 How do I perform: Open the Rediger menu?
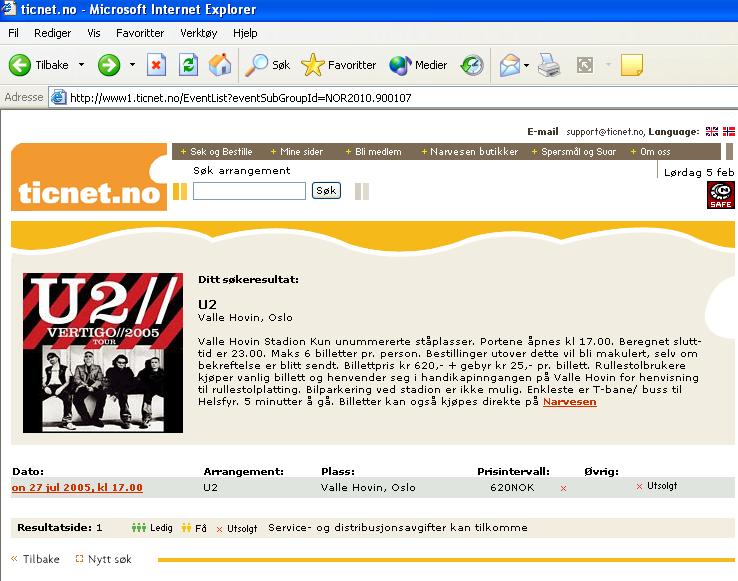(x=52, y=33)
